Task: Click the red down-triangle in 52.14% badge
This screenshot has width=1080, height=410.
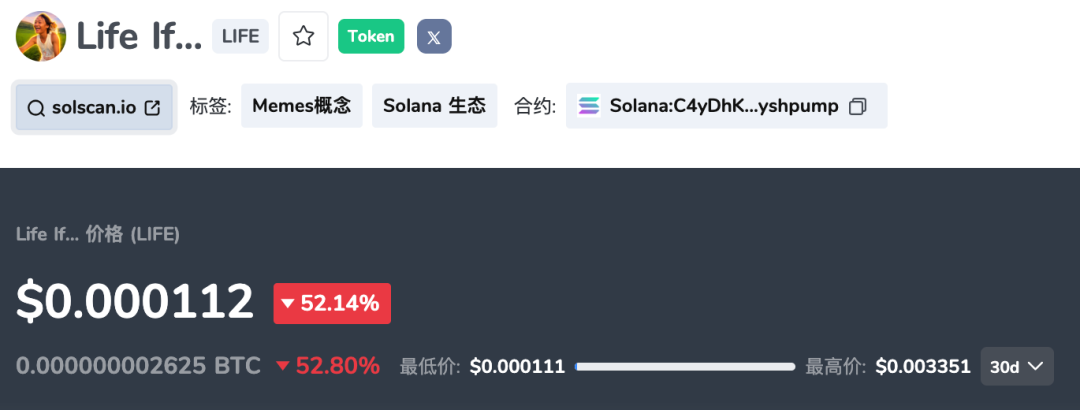Action: [x=288, y=304]
